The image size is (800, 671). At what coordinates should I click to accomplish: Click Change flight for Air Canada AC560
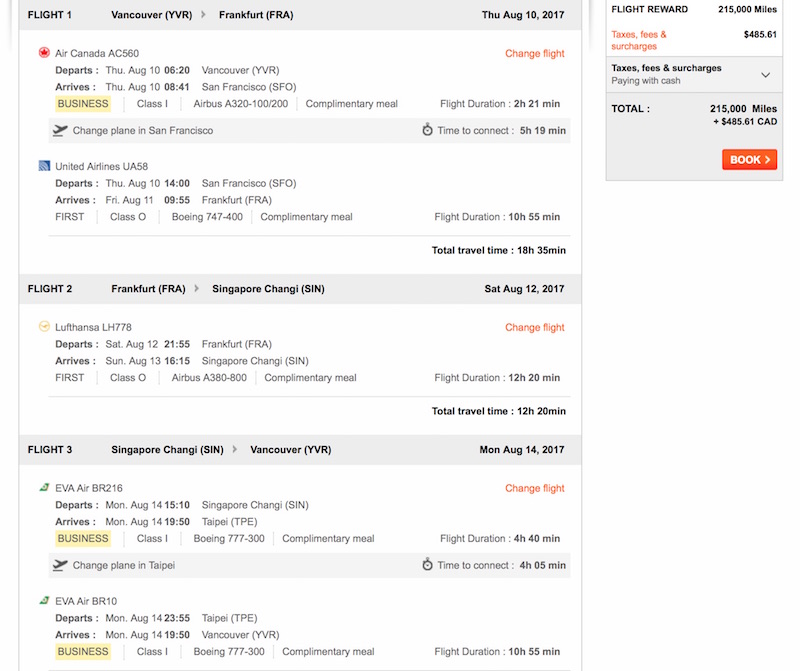(x=534, y=54)
